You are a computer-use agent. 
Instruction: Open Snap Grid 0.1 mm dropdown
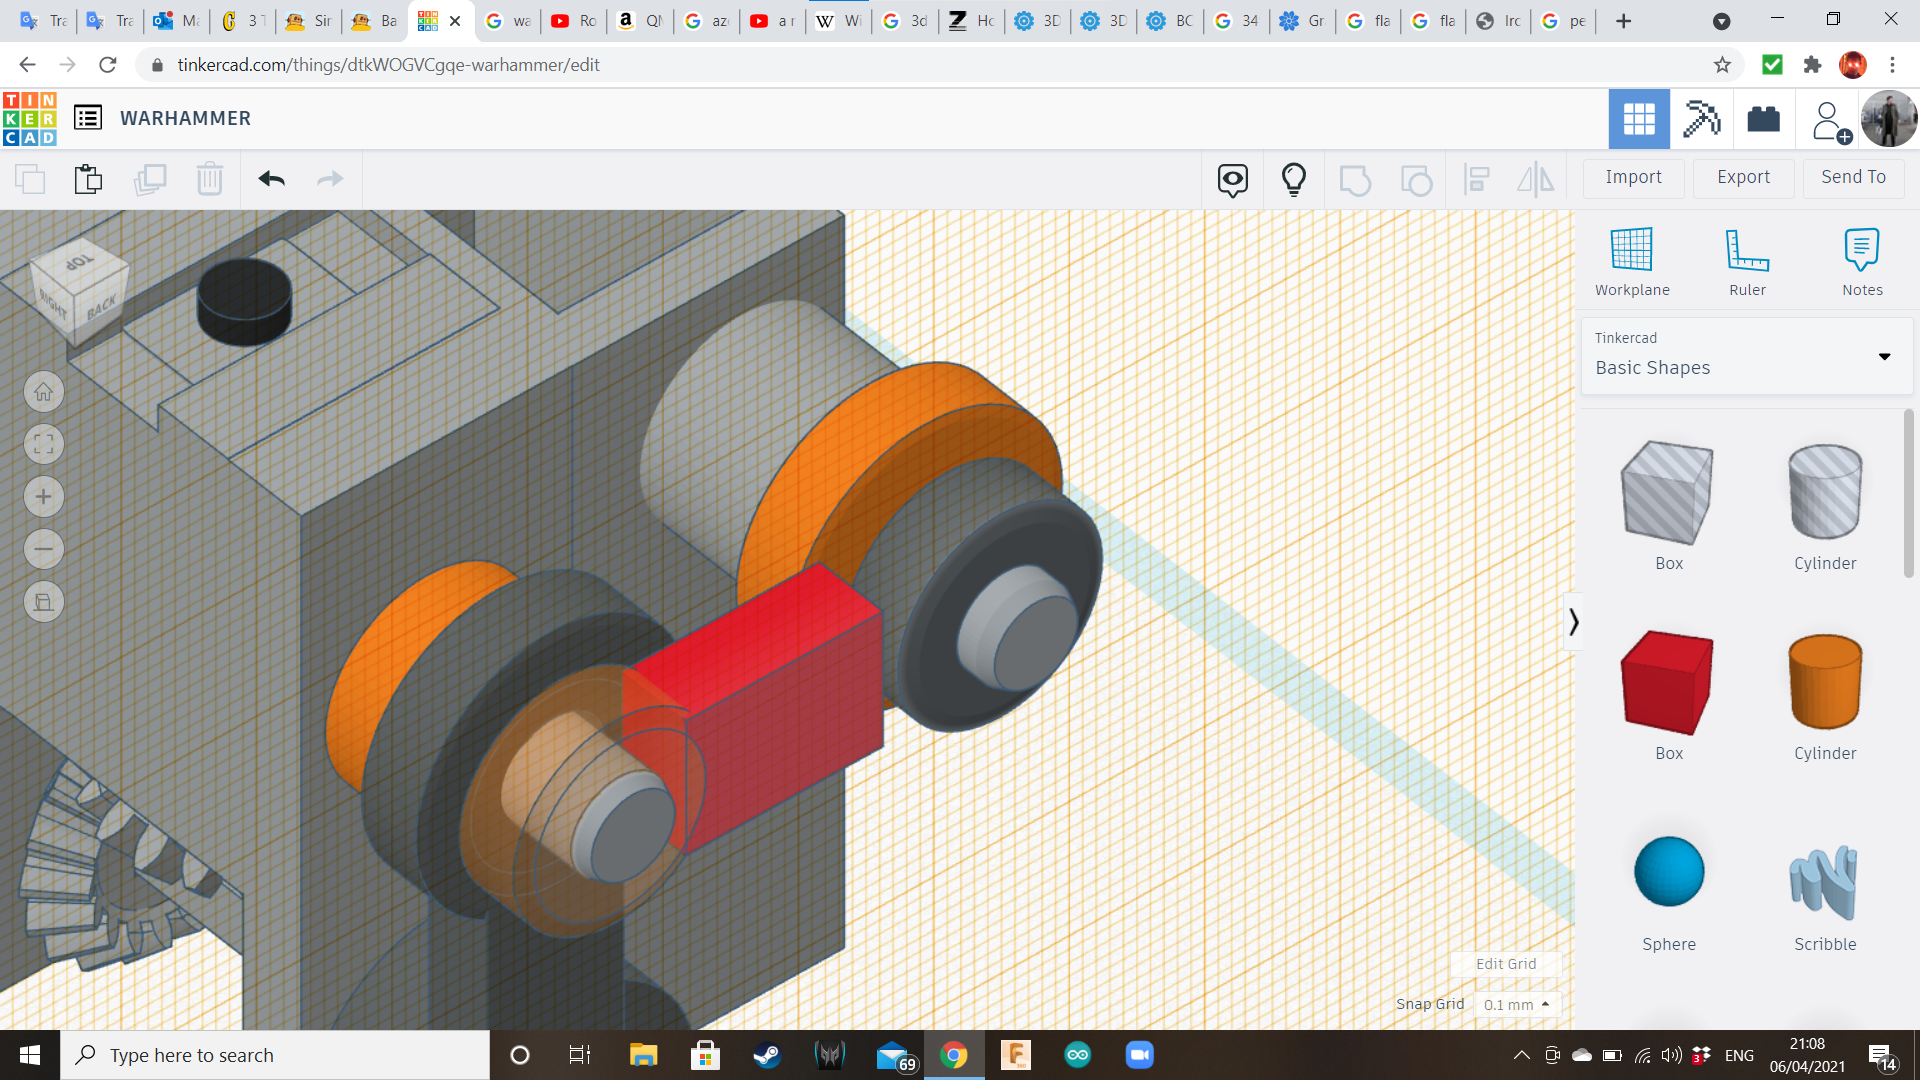click(1516, 1004)
